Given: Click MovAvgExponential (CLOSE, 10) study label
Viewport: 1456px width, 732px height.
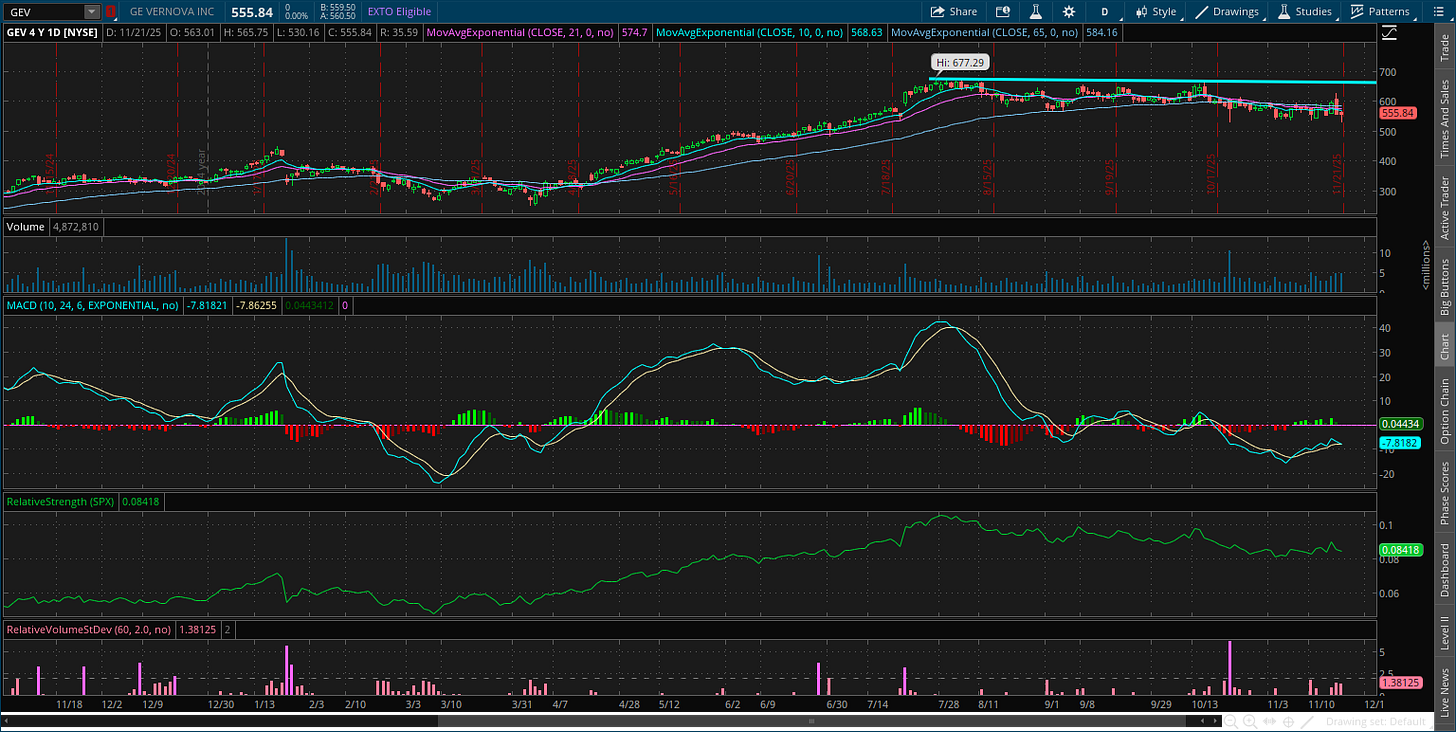Looking at the screenshot, I should [x=749, y=33].
